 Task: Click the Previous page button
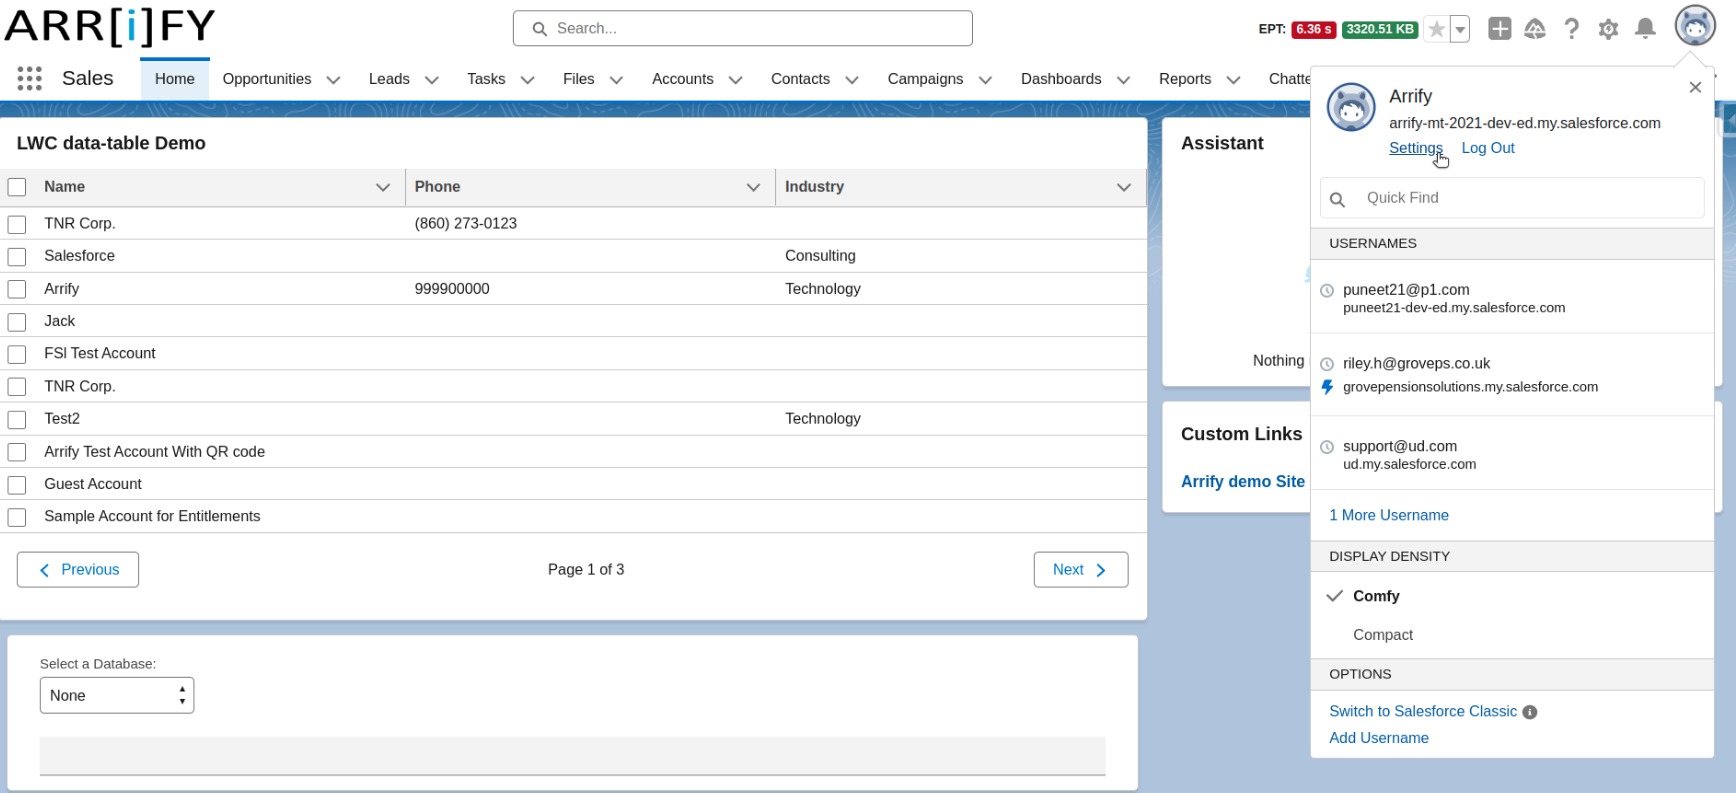point(78,570)
